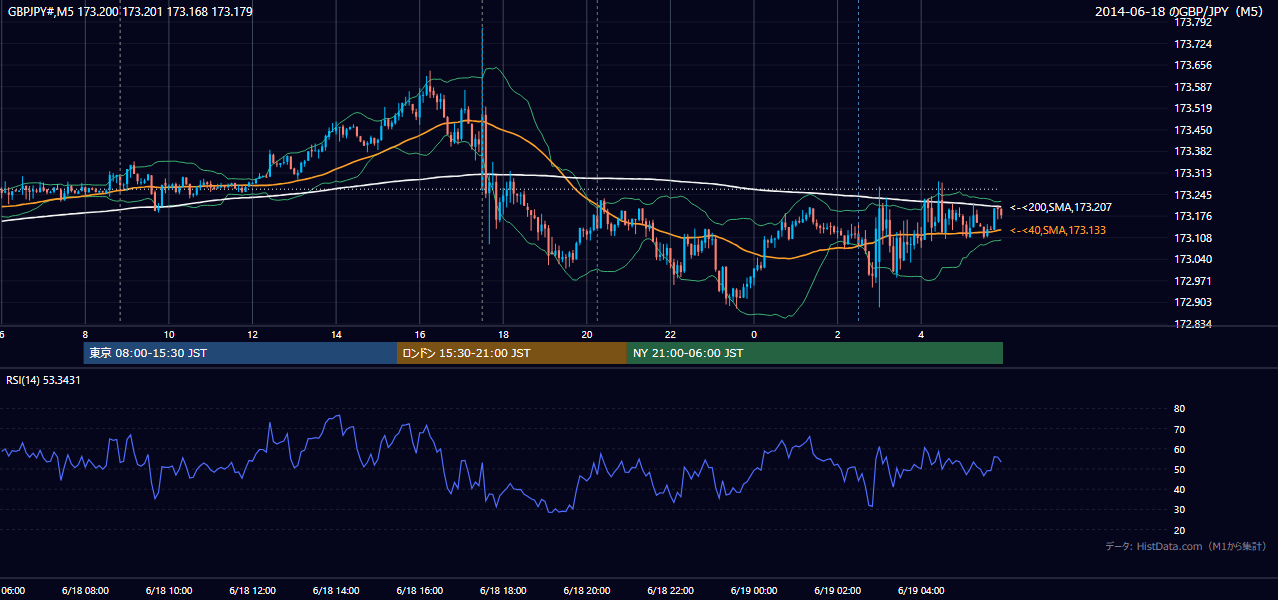Click price scale value 173.245
The width and height of the screenshot is (1278, 600).
click(x=1193, y=195)
